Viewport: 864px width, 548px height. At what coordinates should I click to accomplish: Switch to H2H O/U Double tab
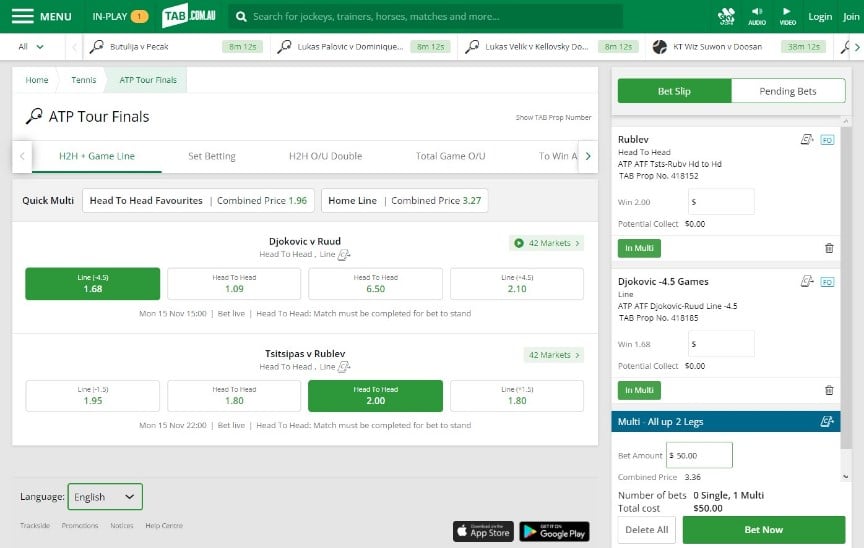pos(326,156)
